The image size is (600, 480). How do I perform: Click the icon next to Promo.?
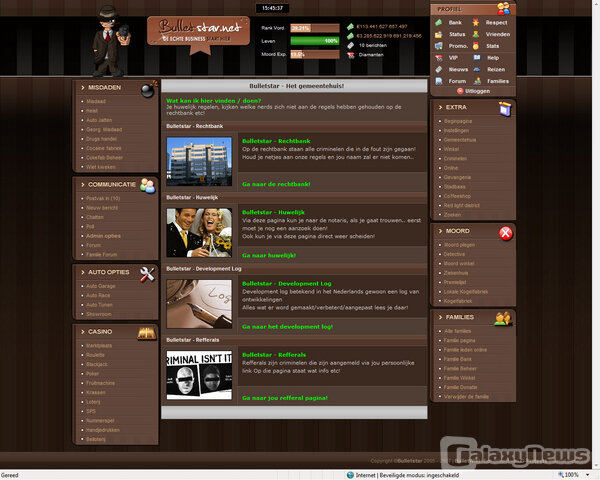point(439,46)
